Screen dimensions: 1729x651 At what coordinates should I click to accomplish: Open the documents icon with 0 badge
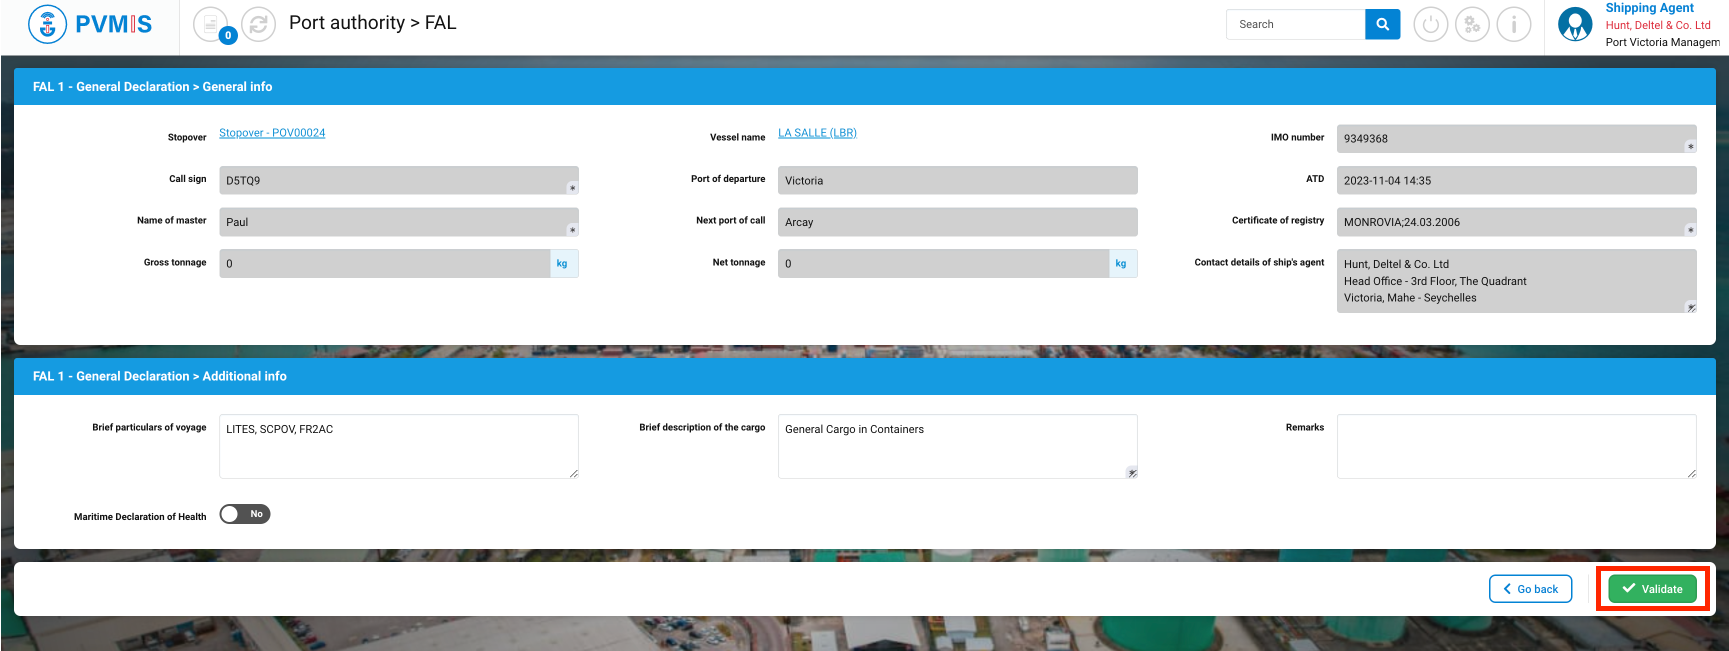tap(211, 23)
